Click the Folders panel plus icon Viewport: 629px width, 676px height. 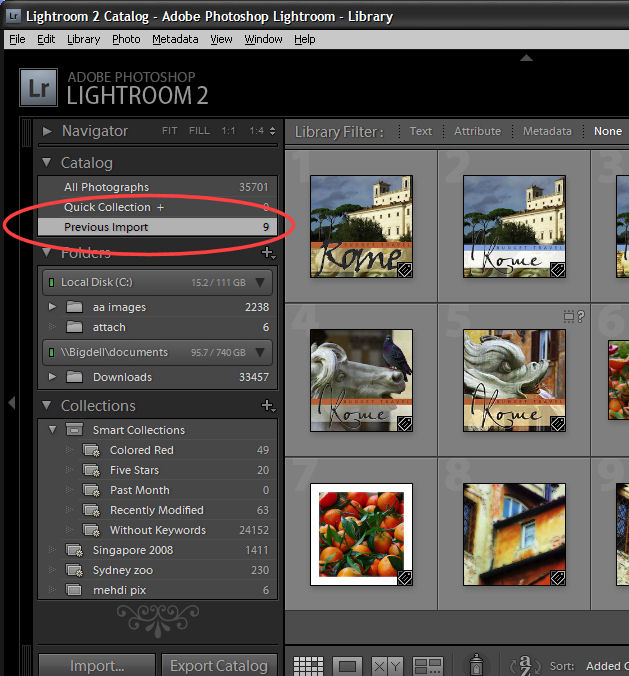tap(268, 252)
